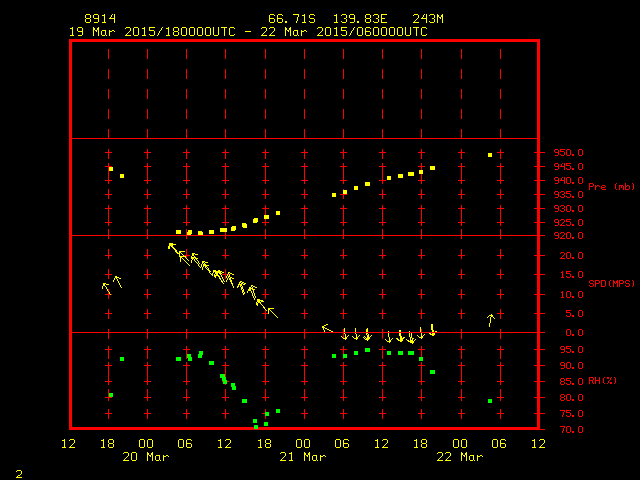Select the latitude value 66.71S
Image resolution: width=640 pixels, height=480 pixels.
pos(292,19)
